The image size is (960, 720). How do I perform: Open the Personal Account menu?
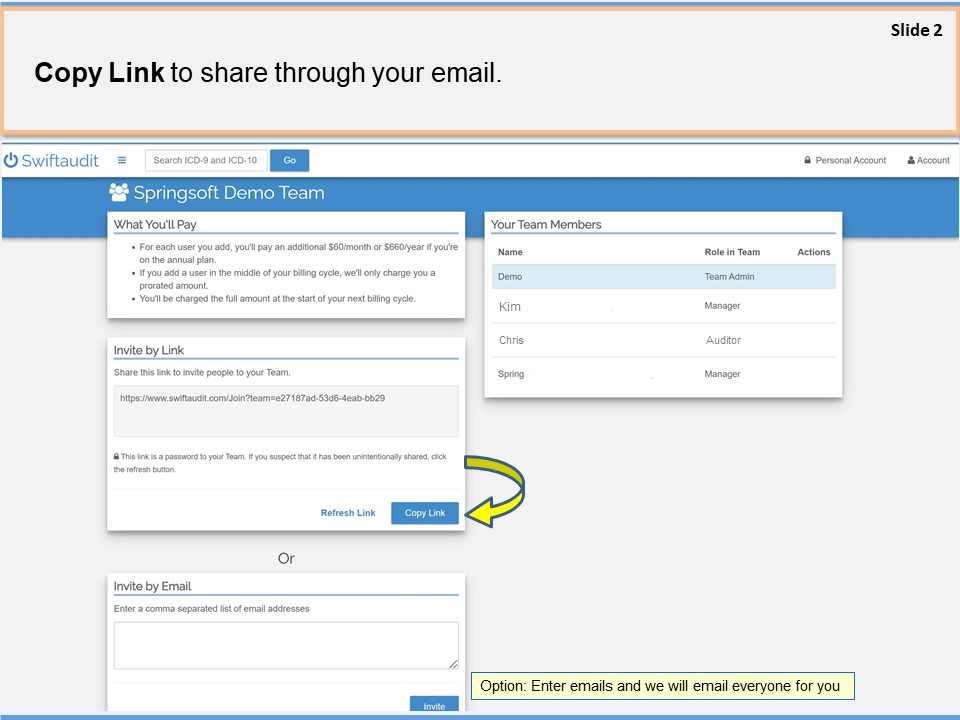pyautogui.click(x=850, y=160)
